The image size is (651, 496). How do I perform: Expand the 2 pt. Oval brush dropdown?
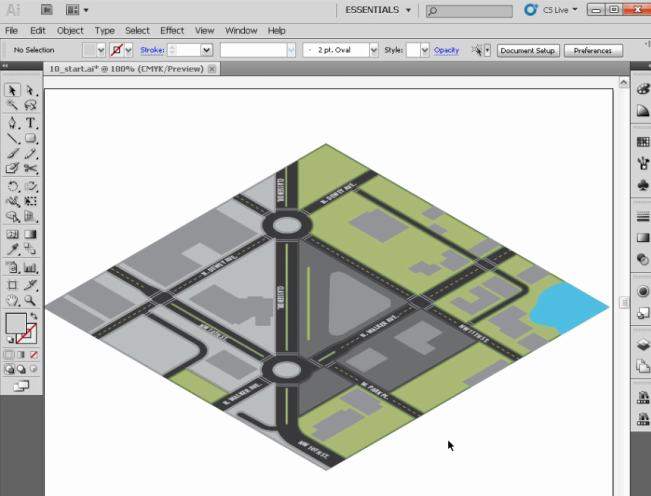point(374,50)
